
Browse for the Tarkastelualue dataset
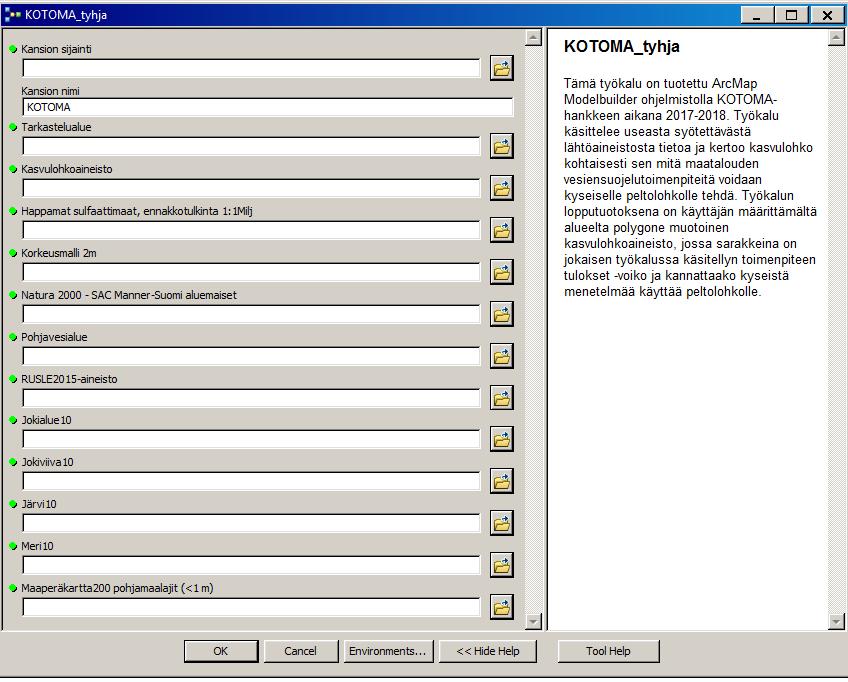[x=501, y=147]
